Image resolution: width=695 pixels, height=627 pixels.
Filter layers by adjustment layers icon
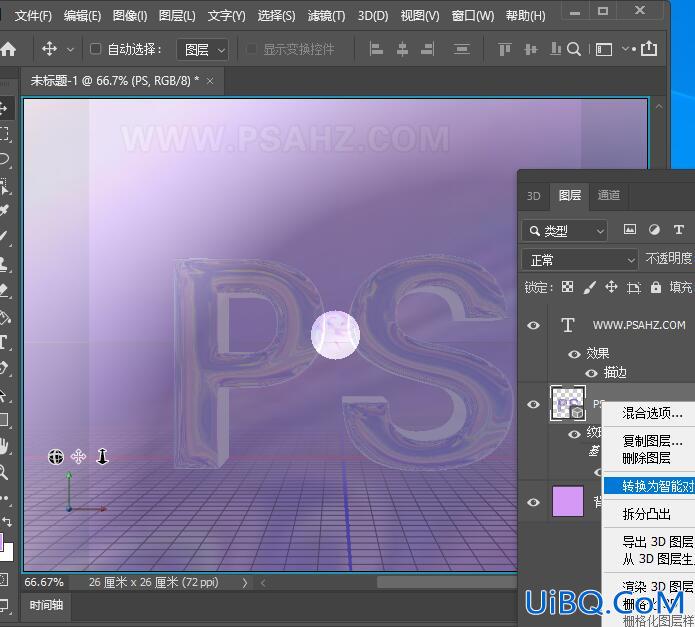coord(654,230)
